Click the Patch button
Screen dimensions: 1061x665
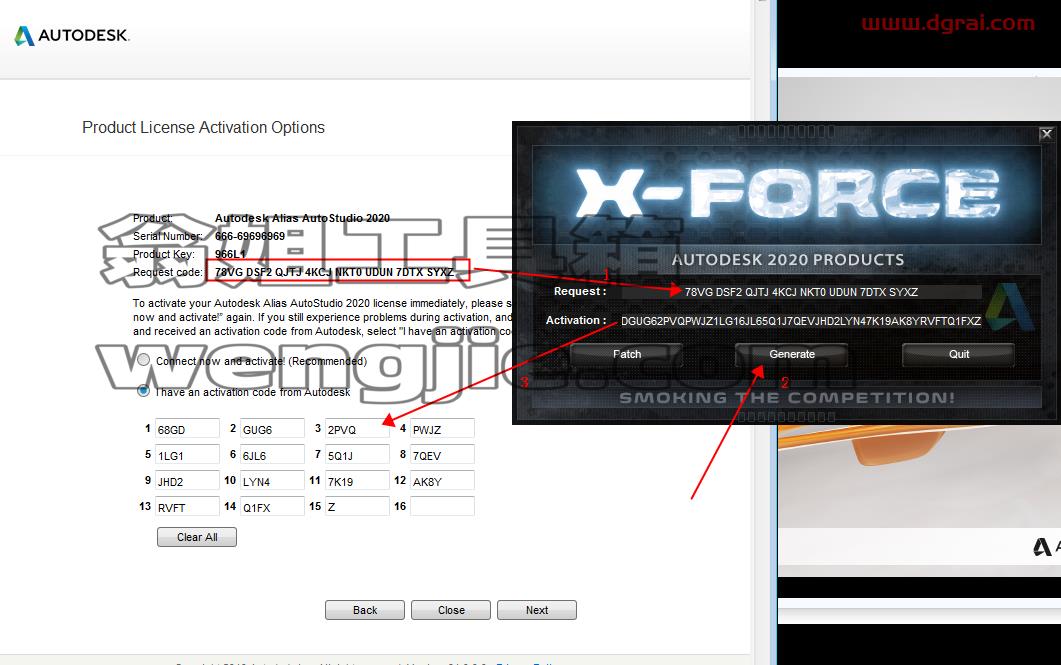627,354
